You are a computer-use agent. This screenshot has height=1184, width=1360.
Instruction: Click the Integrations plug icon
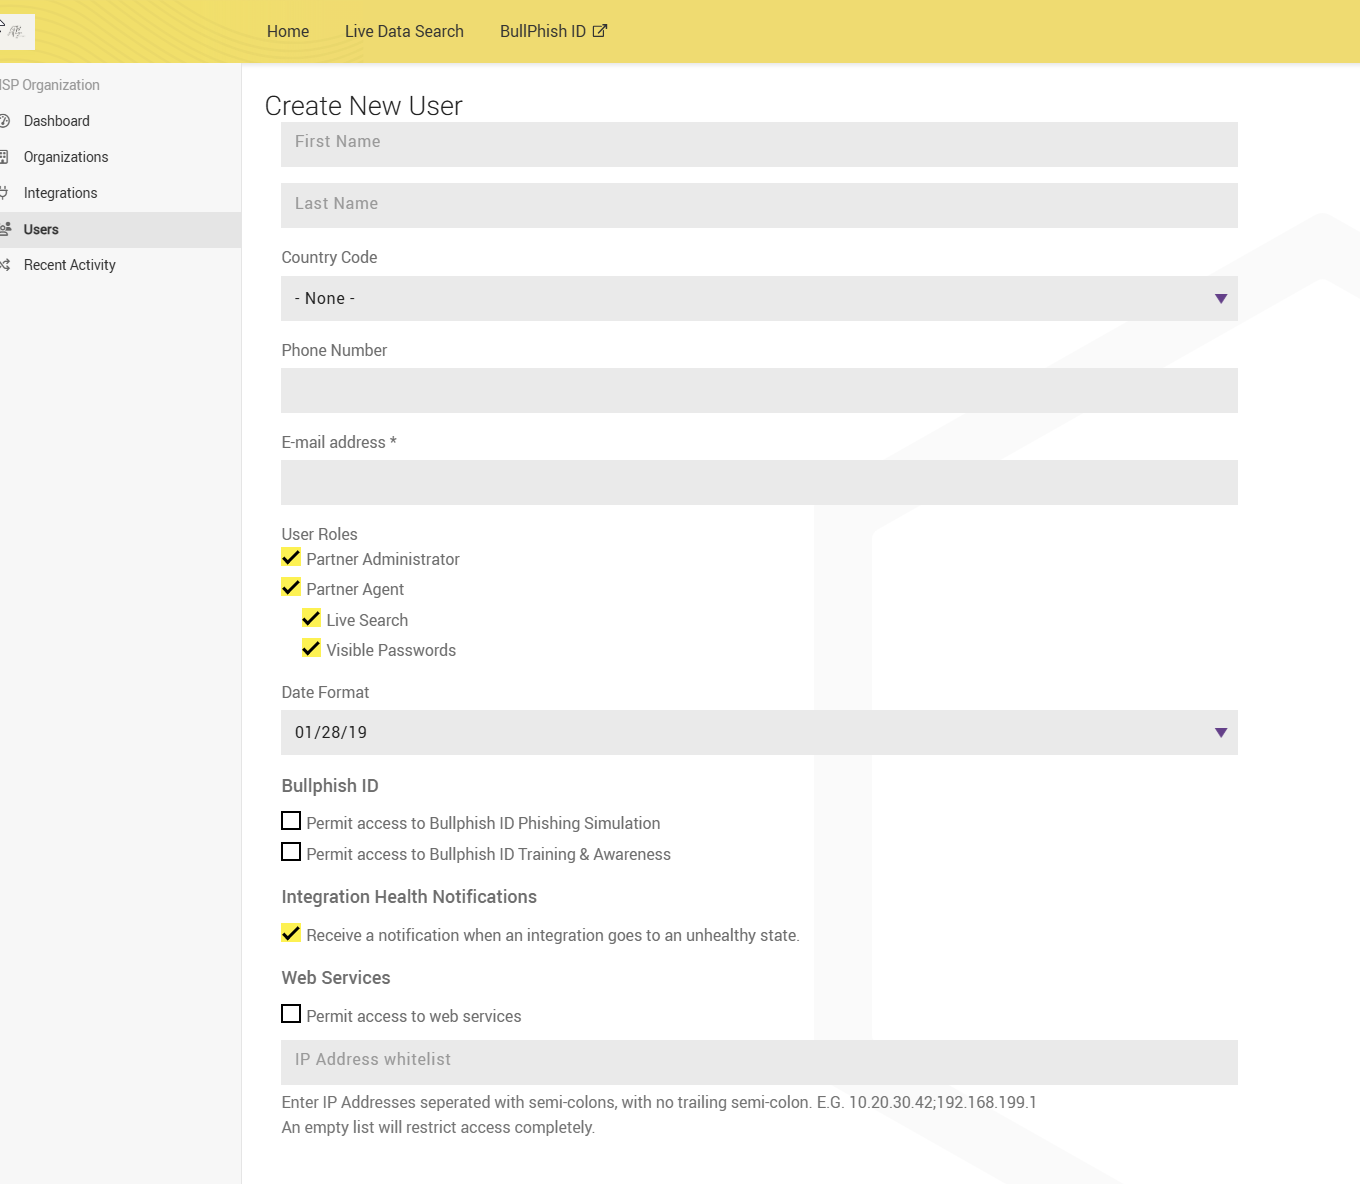click(5, 193)
